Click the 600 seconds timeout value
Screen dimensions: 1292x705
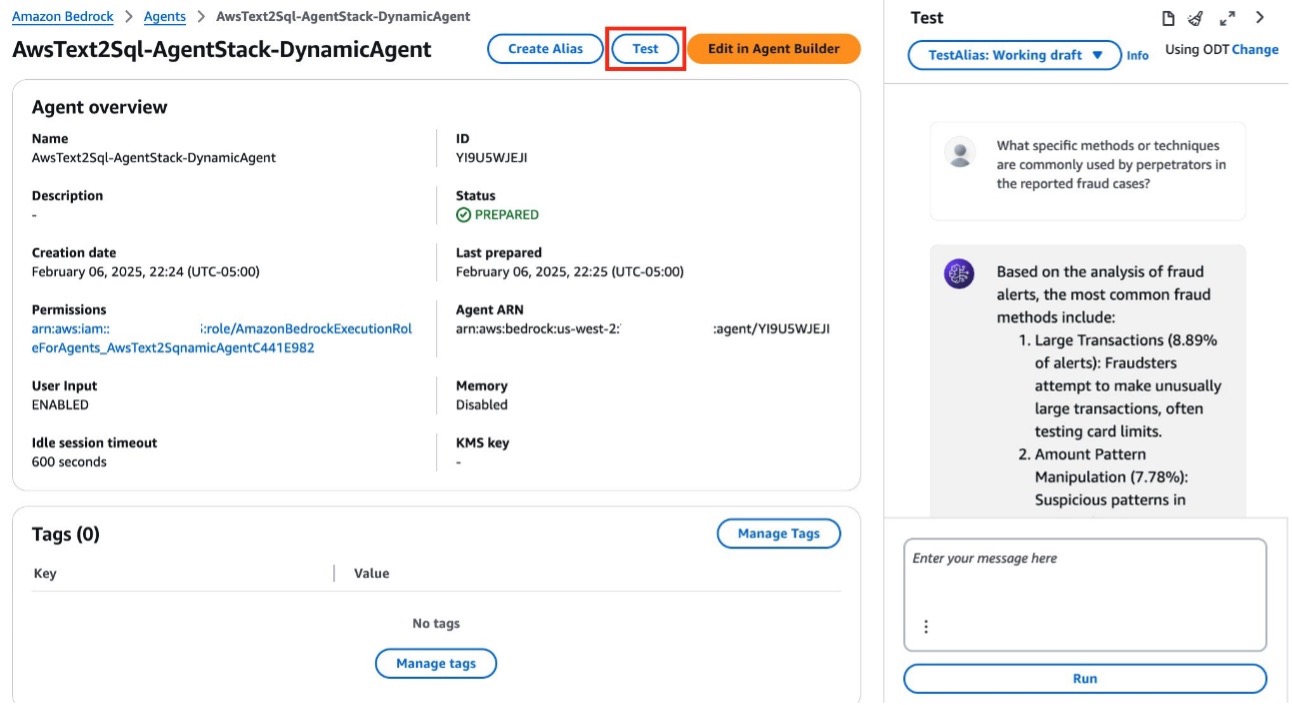click(69, 462)
